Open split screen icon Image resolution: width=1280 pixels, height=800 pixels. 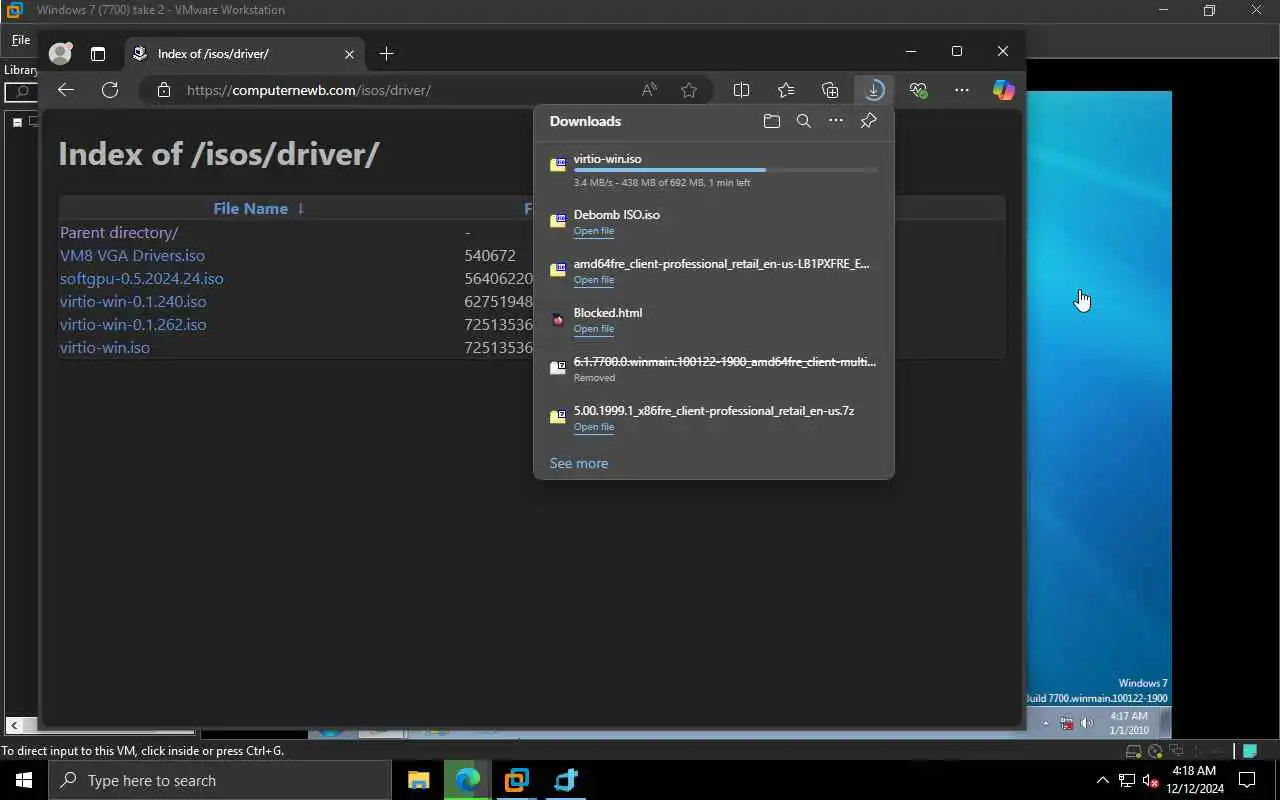(x=741, y=90)
